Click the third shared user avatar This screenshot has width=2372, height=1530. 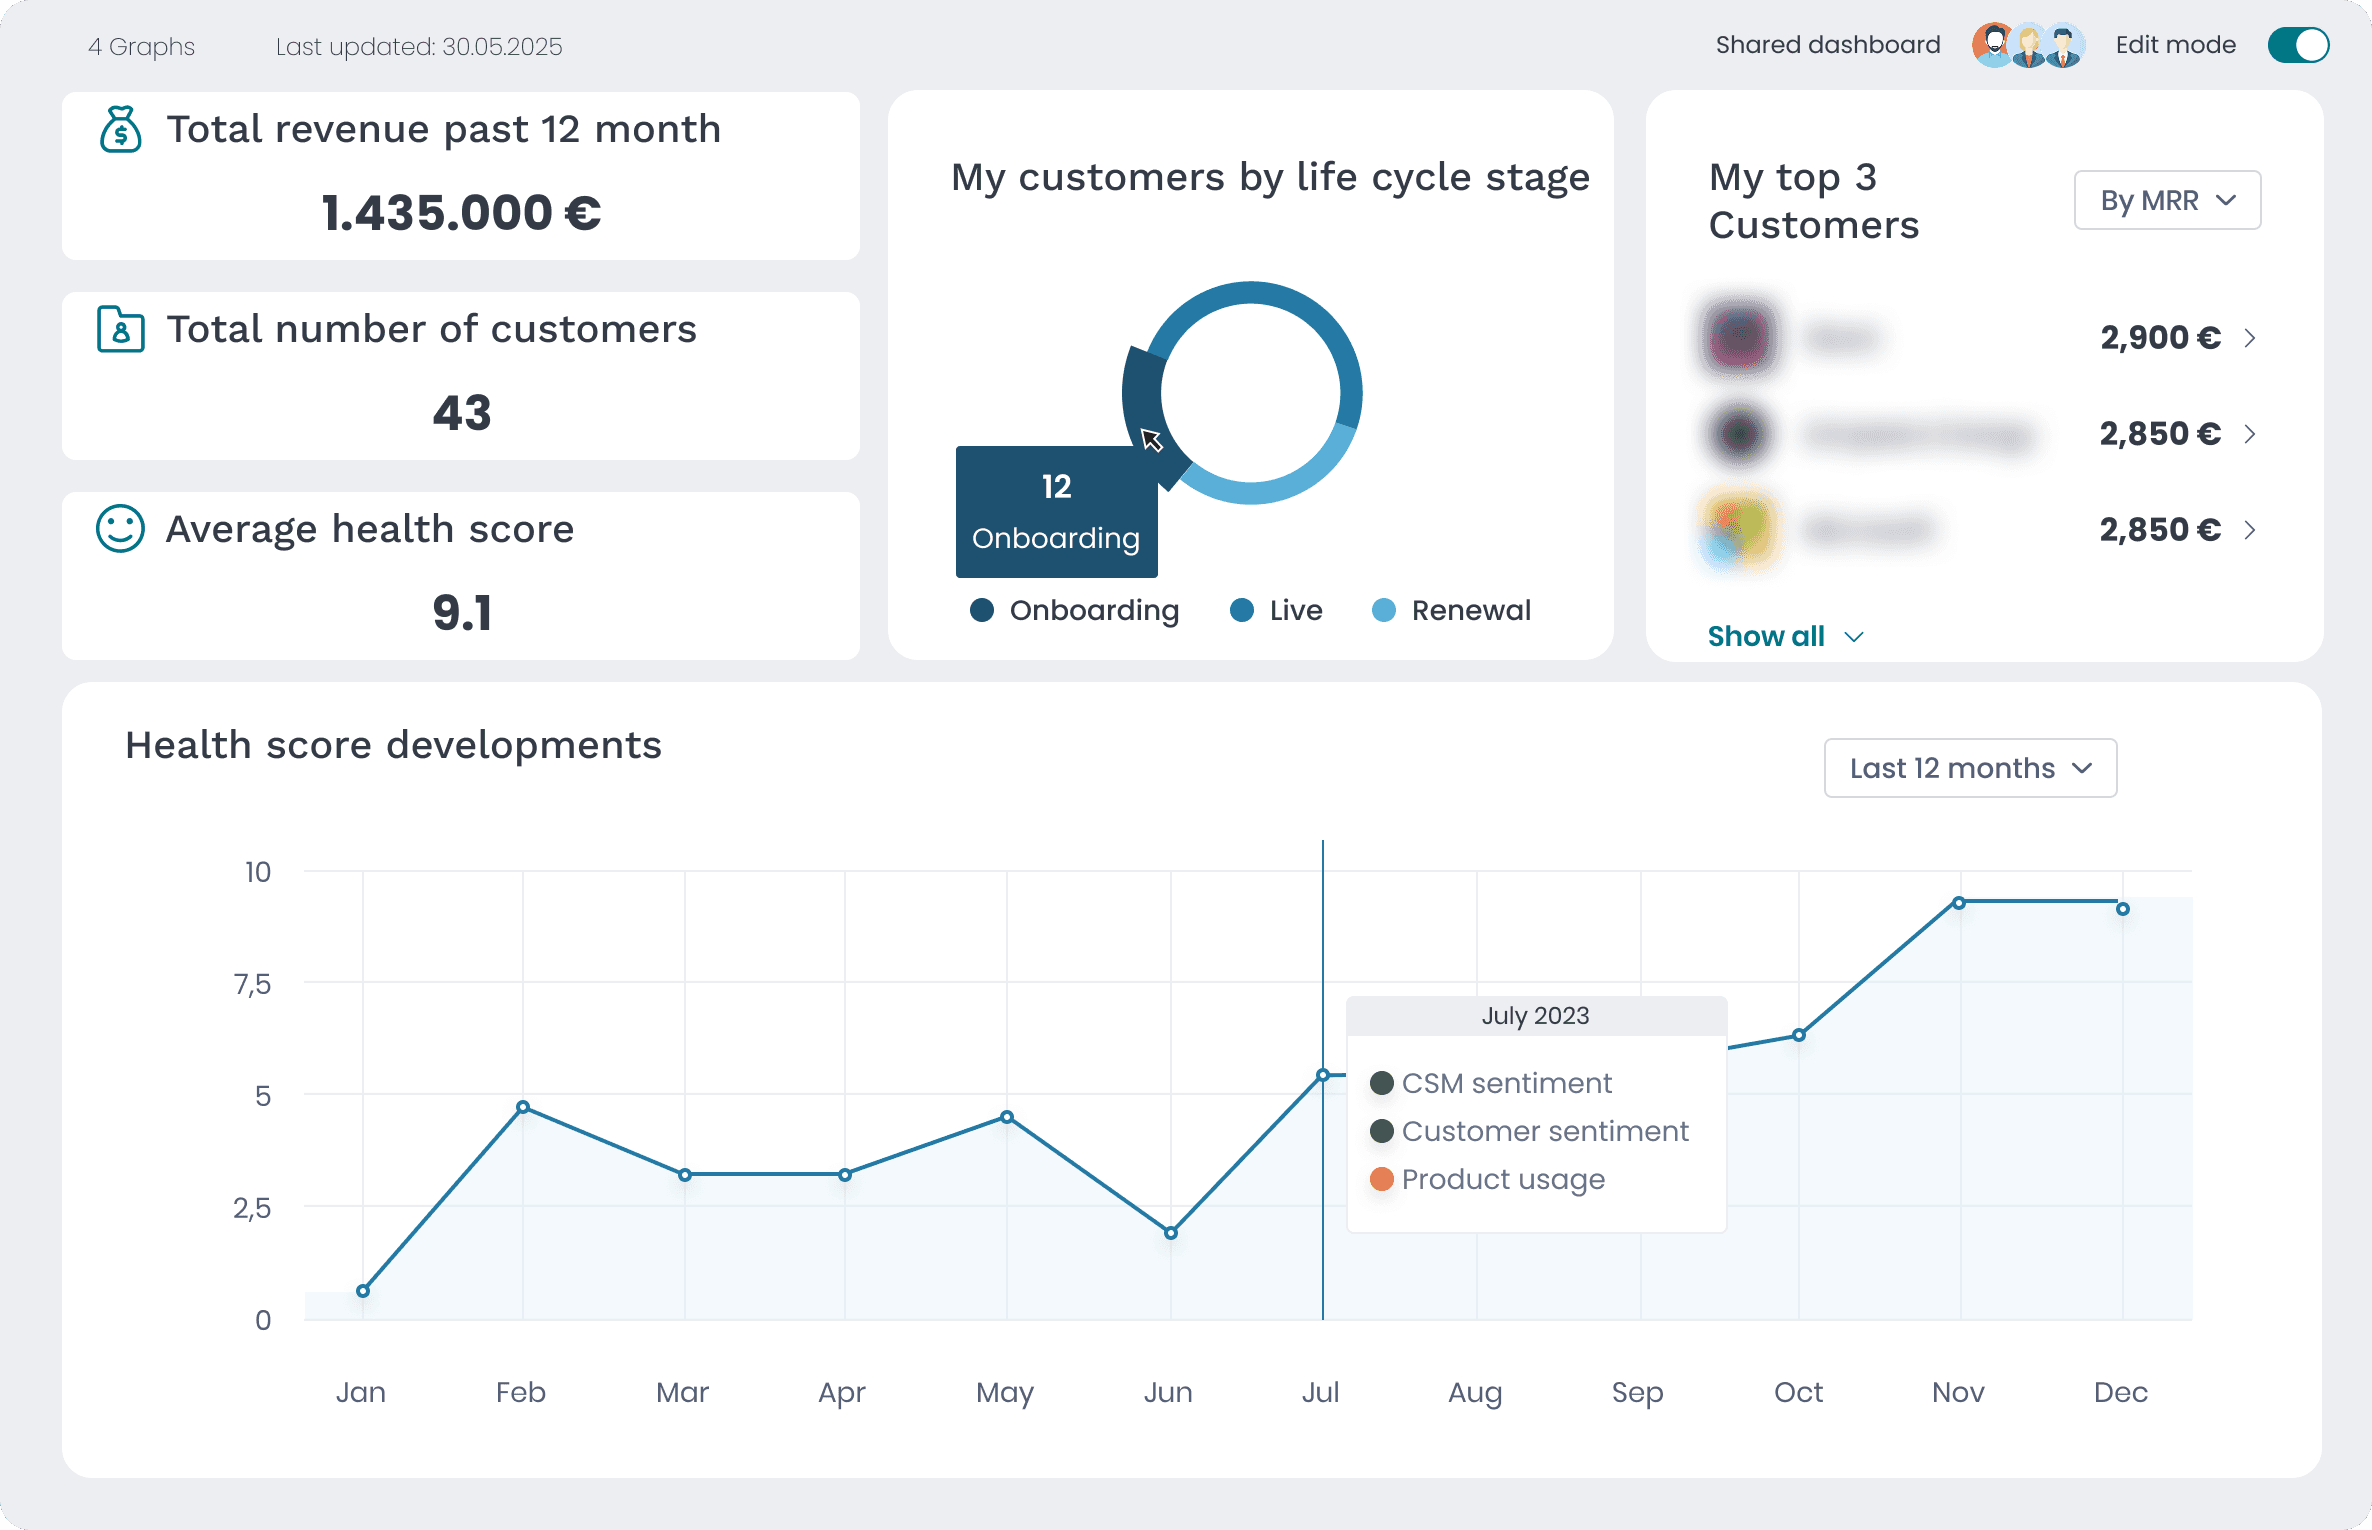point(2062,44)
